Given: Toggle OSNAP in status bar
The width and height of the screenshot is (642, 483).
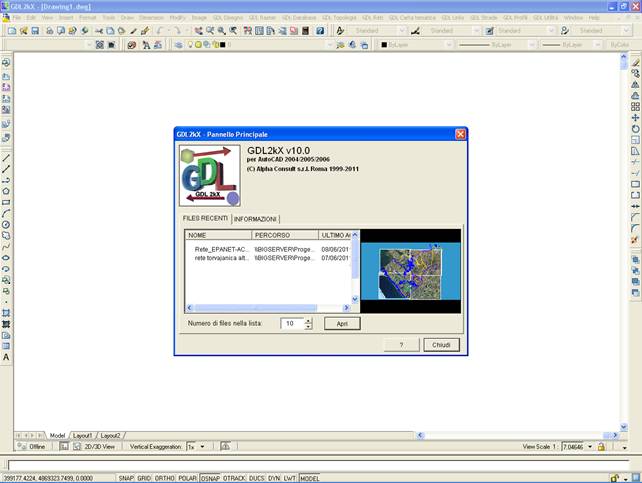Looking at the screenshot, I should pos(210,478).
